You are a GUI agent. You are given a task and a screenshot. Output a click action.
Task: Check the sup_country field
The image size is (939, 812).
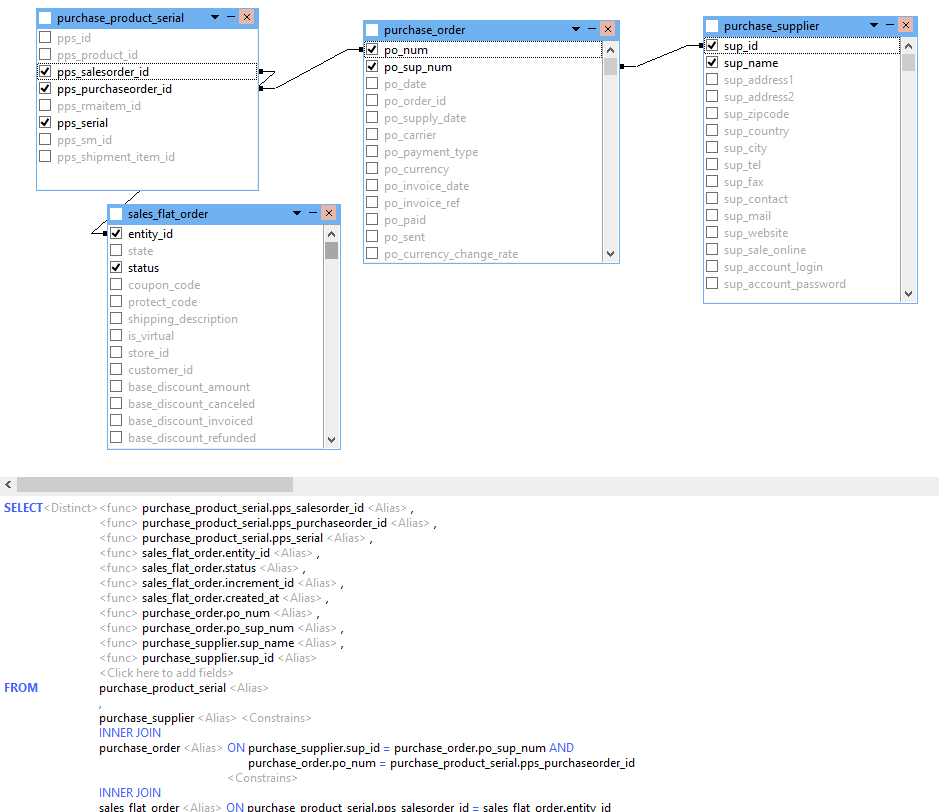(712, 130)
